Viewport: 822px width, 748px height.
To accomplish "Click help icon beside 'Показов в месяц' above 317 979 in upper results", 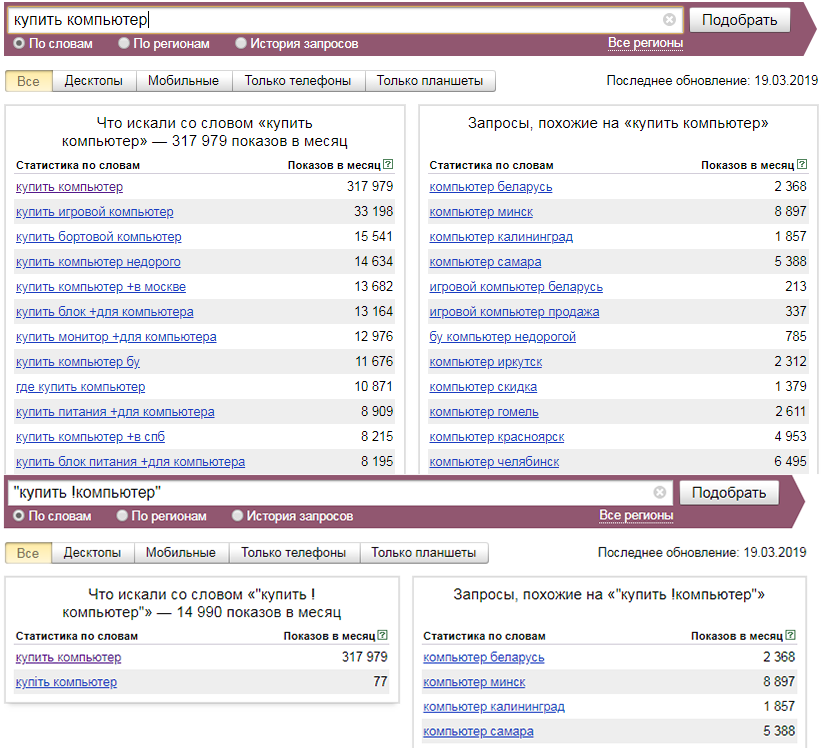I will point(388,165).
